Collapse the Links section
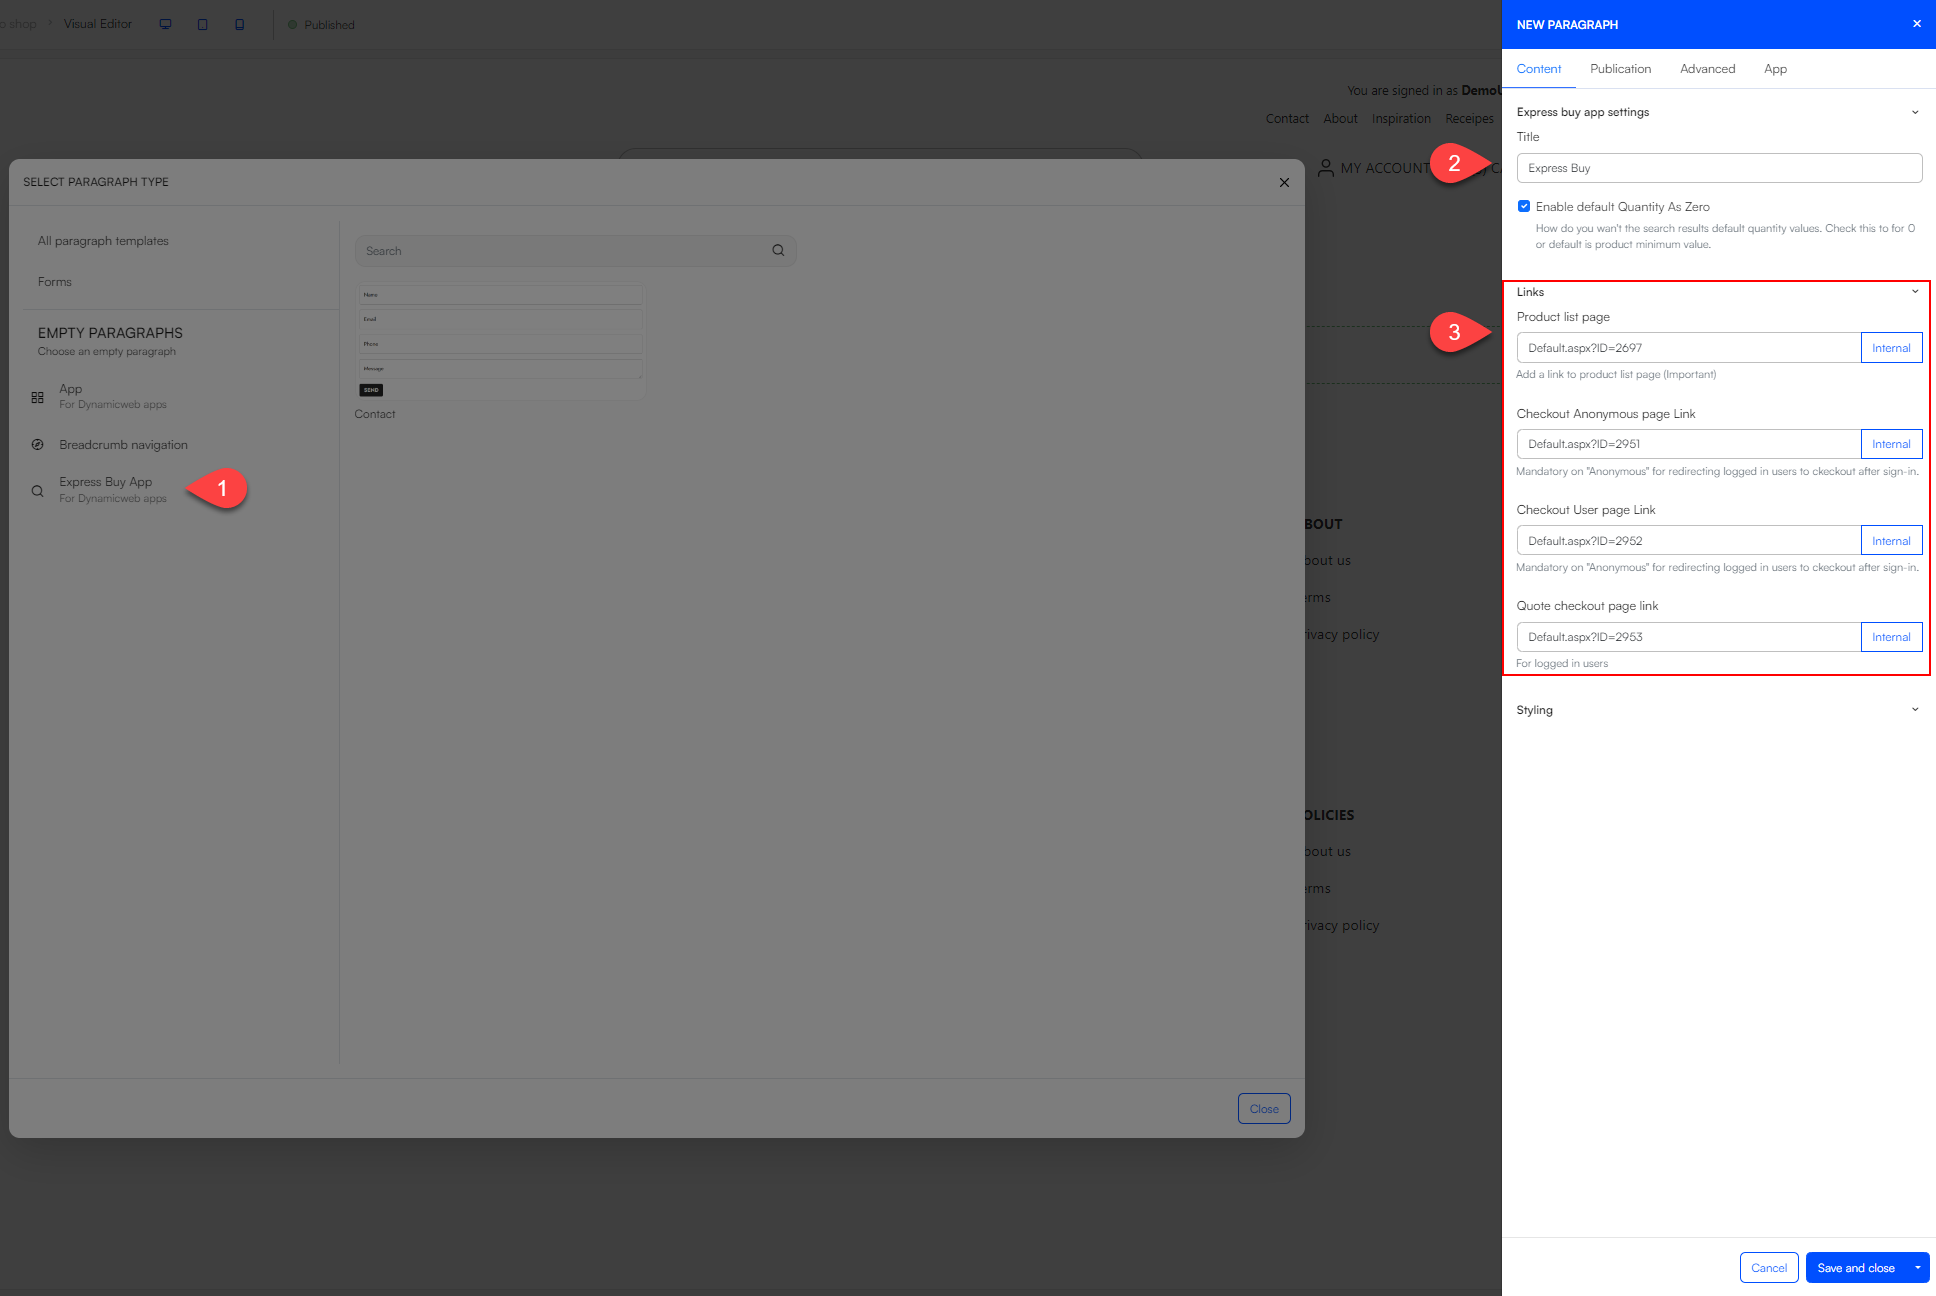Image resolution: width=1936 pixels, height=1296 pixels. pos(1915,292)
